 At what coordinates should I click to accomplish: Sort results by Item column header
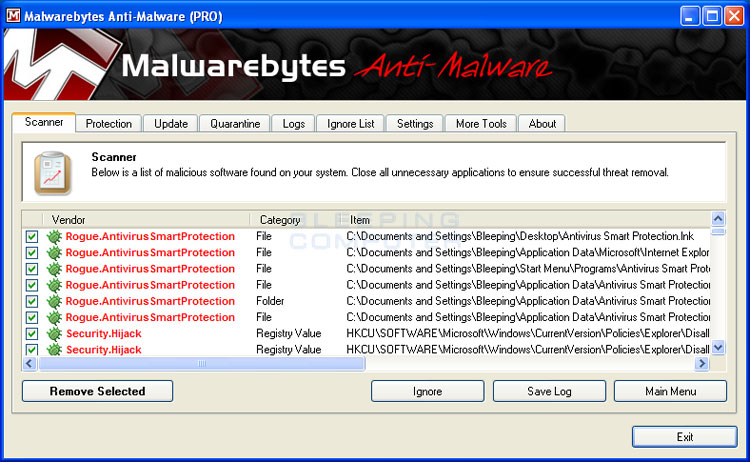click(528, 220)
